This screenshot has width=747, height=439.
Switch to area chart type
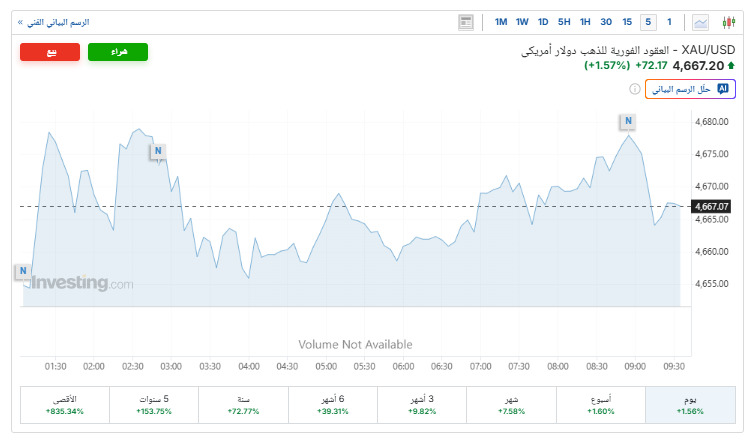(x=701, y=22)
